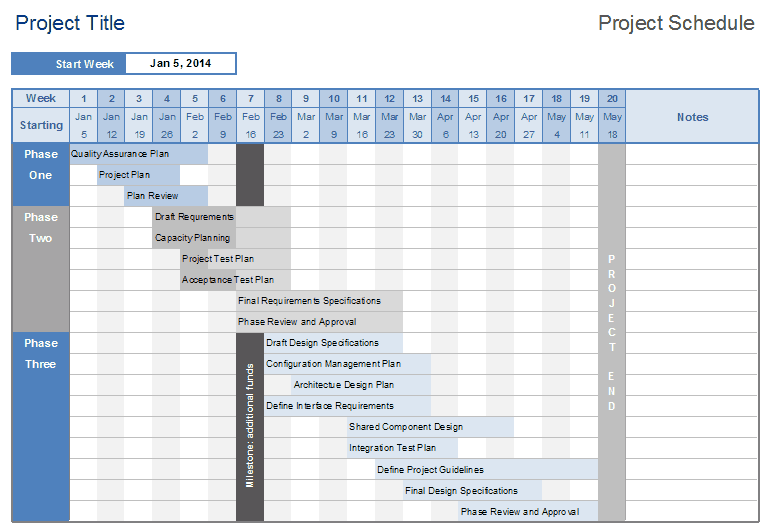Select the Plan Review task bar
The width and height of the screenshot is (768, 531).
coord(166,196)
